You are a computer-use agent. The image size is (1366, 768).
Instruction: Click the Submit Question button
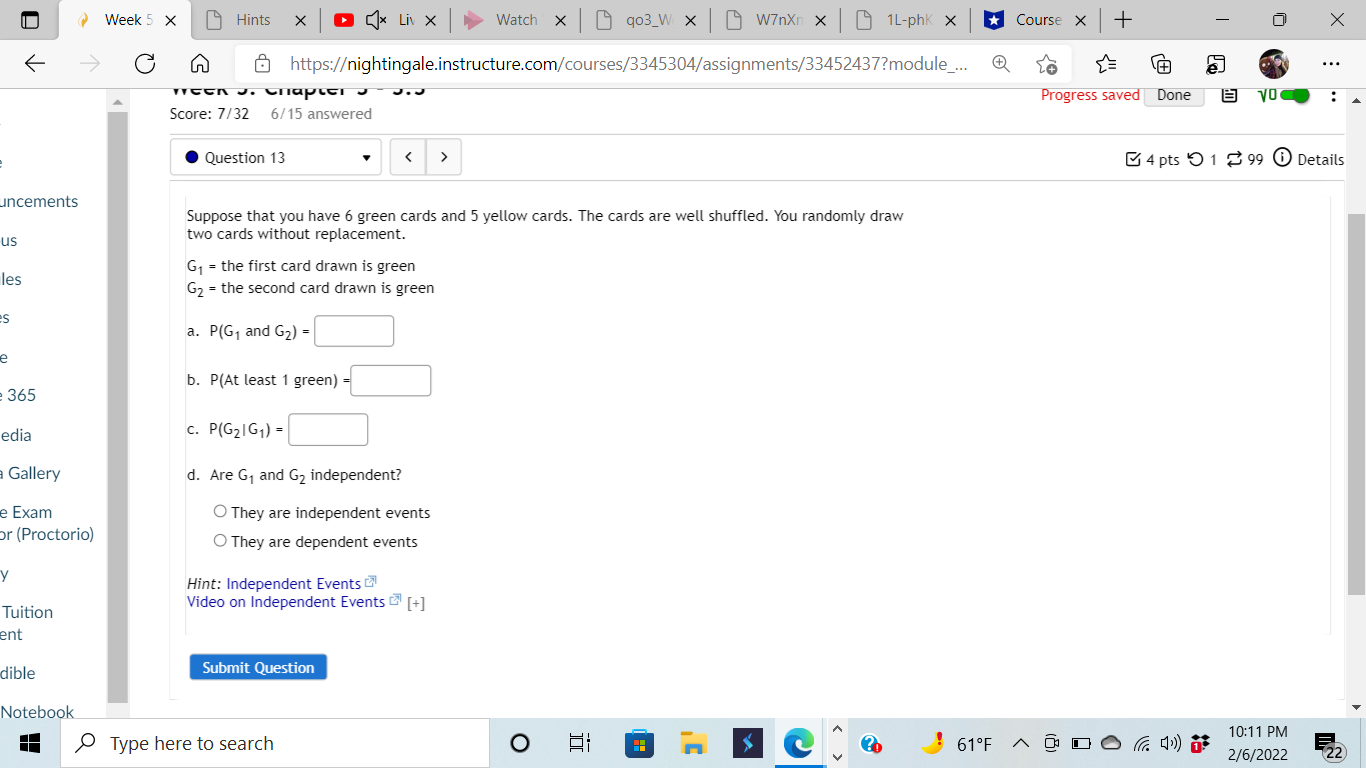258,667
